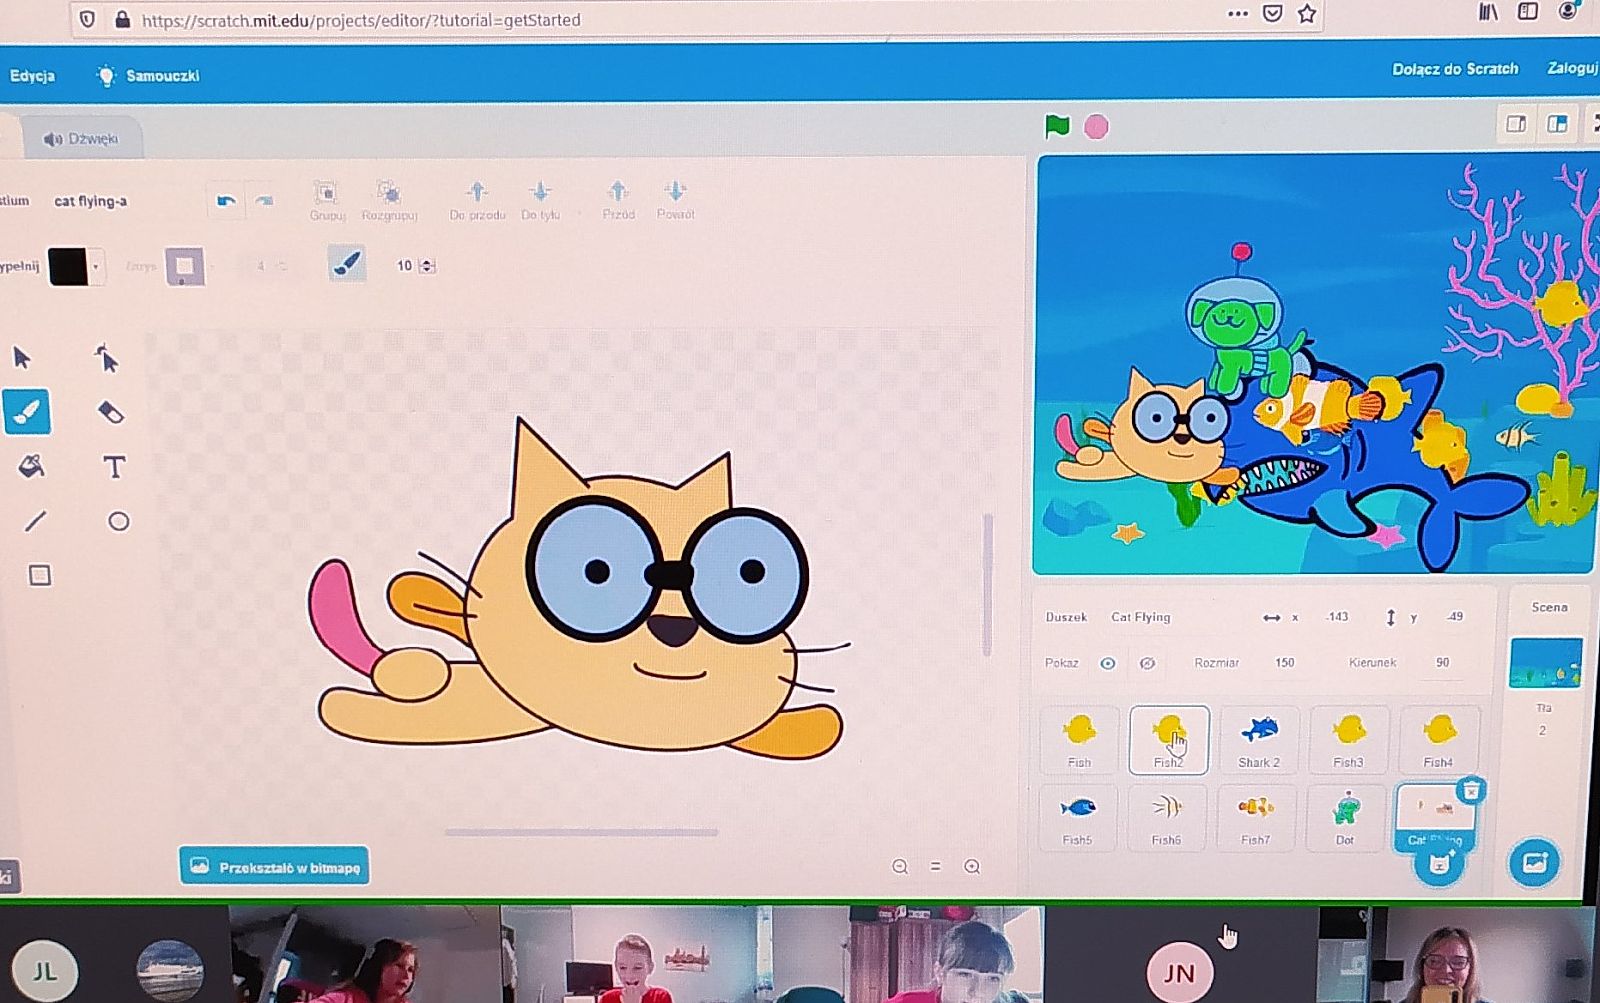Image resolution: width=1600 pixels, height=1003 pixels.
Task: Select the Circle tool
Action: point(119,521)
